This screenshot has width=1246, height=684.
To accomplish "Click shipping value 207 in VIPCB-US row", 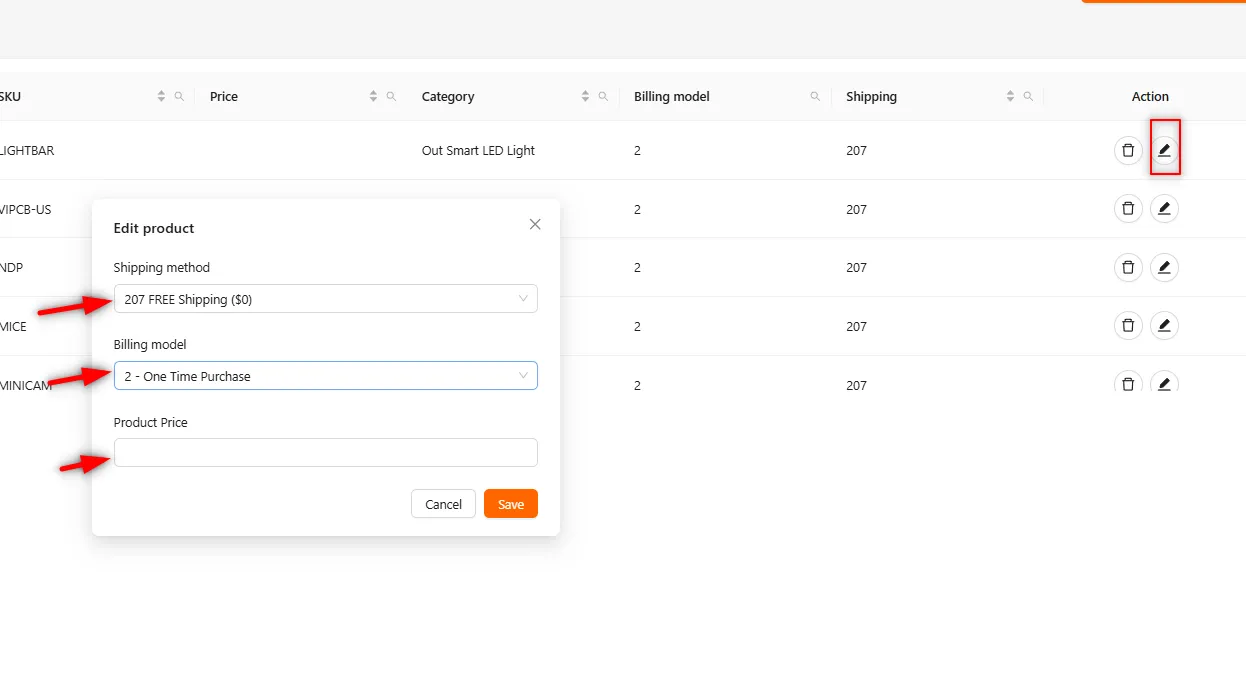I will [x=856, y=209].
